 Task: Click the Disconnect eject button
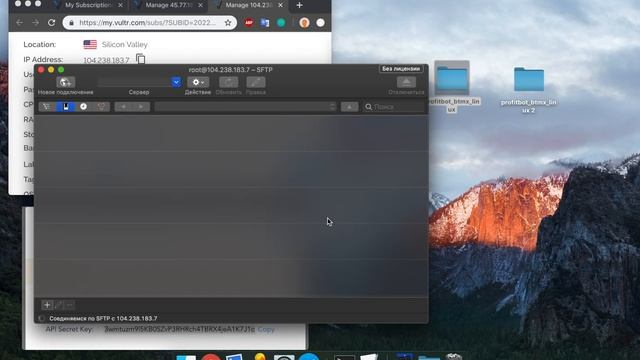406,82
